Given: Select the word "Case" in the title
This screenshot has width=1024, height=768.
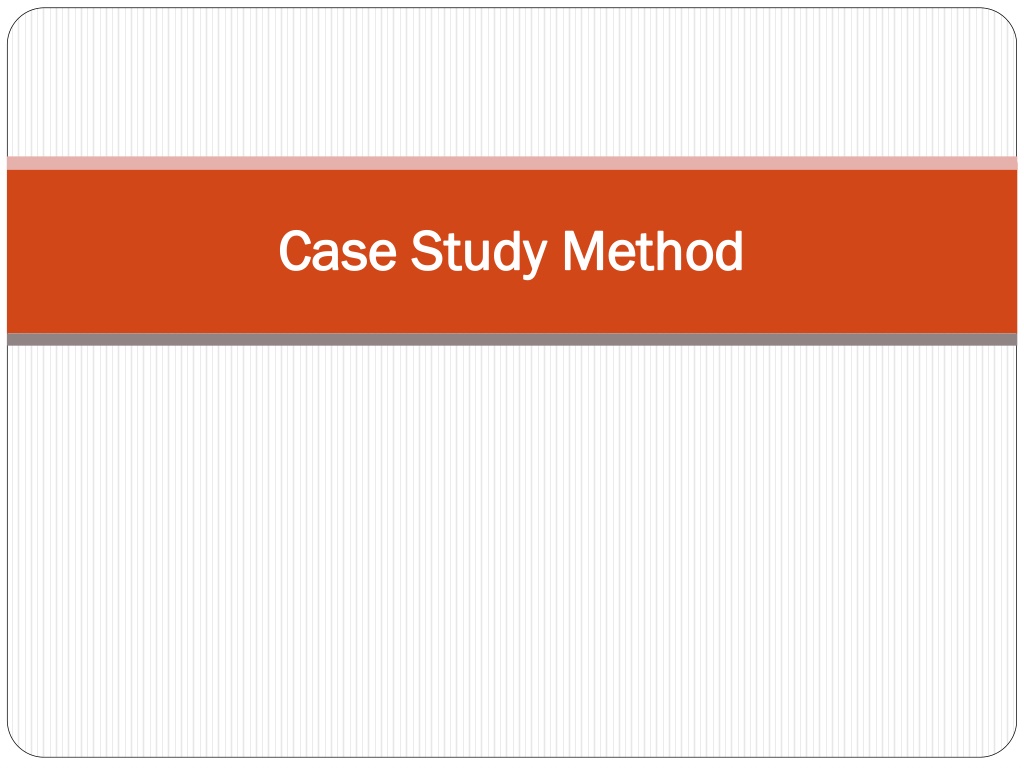Looking at the screenshot, I should [338, 251].
